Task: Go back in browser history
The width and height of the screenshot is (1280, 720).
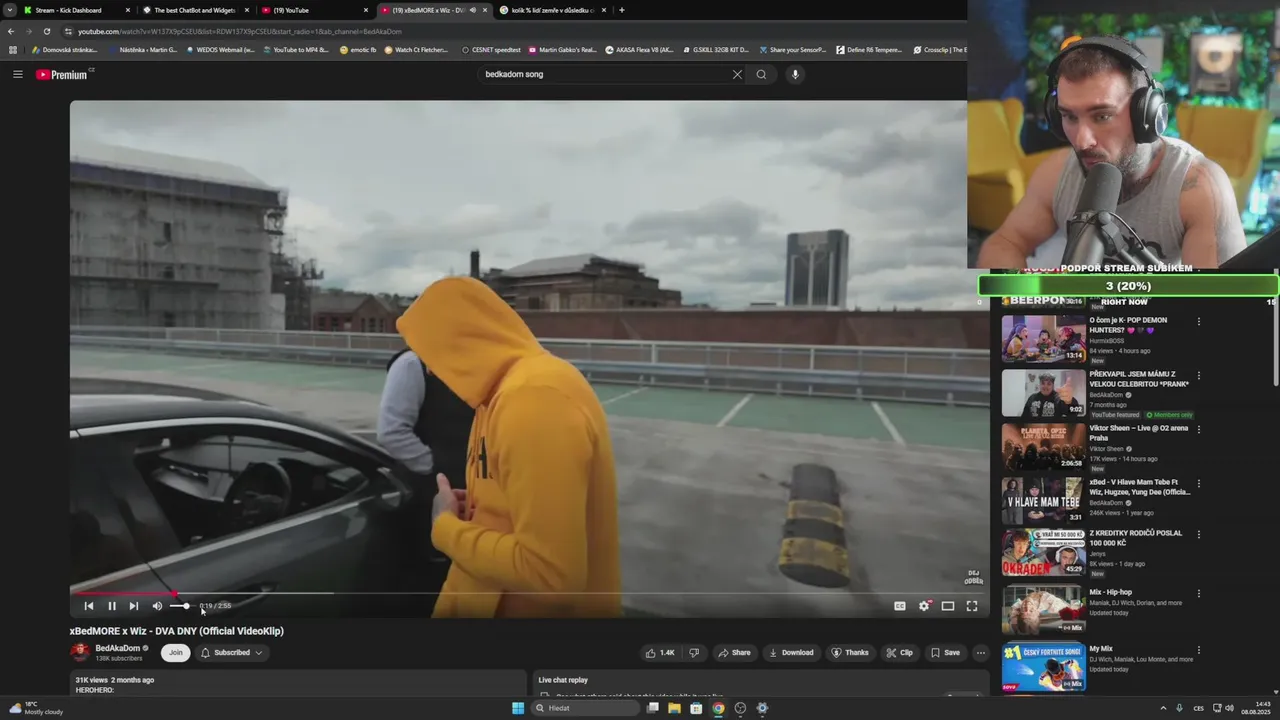Action: [x=11, y=31]
